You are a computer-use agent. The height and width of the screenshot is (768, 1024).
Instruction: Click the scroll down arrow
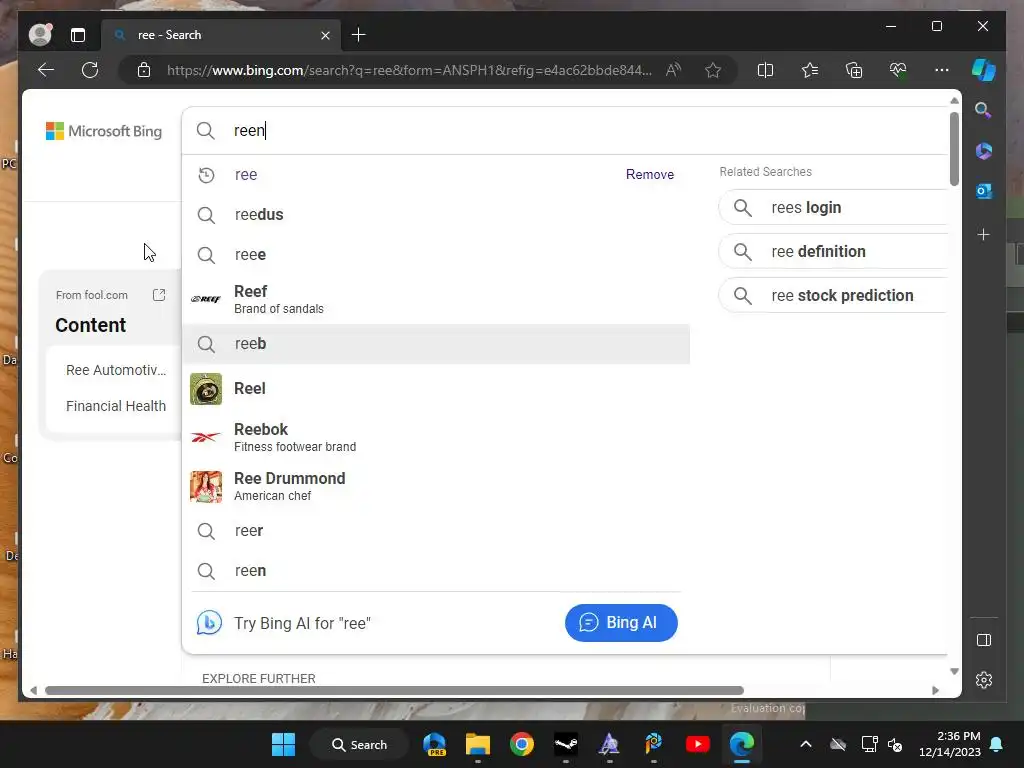[x=954, y=671]
